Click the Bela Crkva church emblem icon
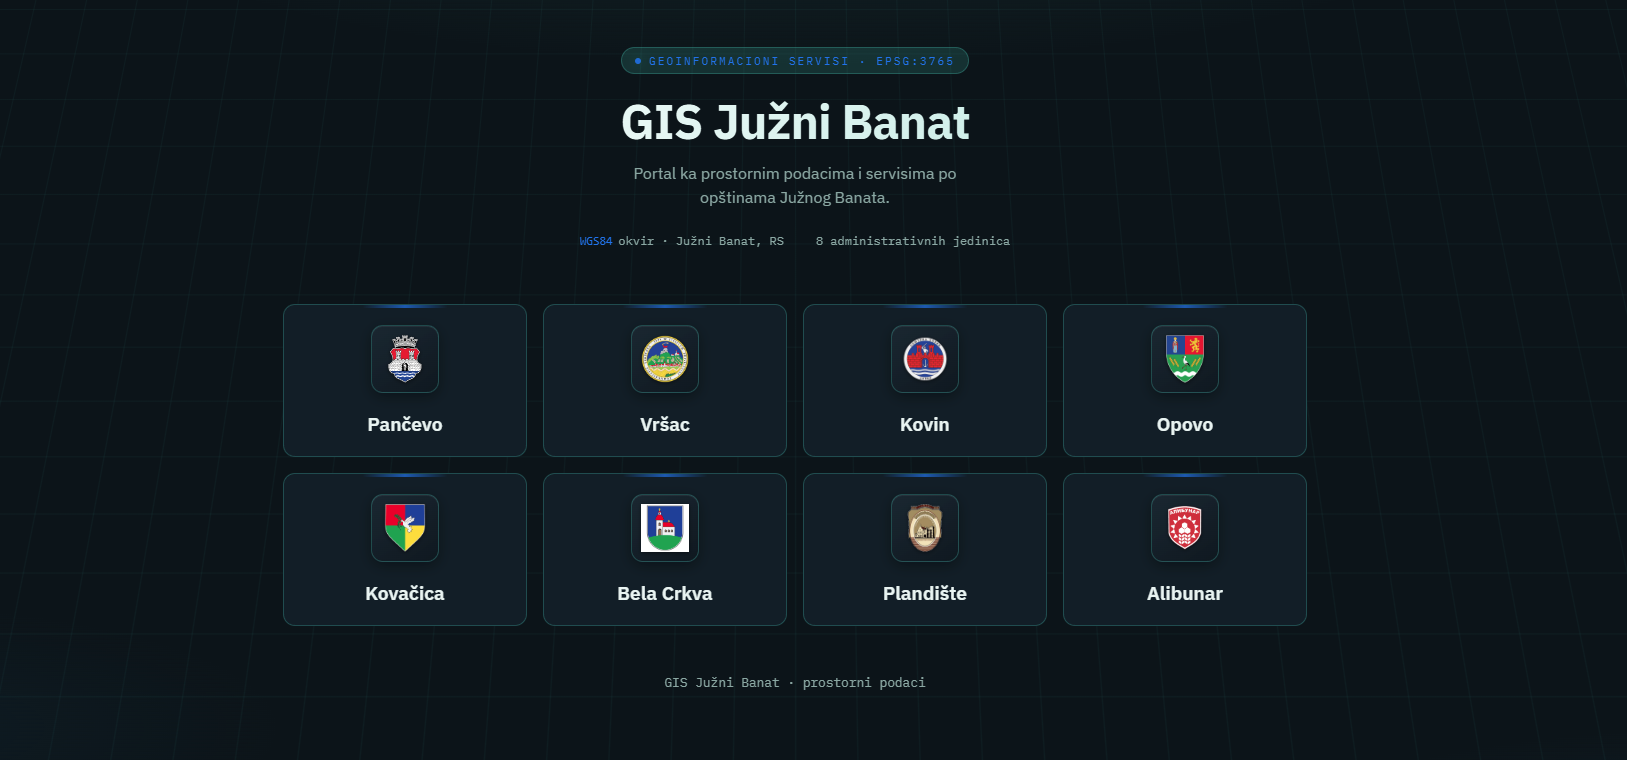This screenshot has width=1627, height=760. pos(665,528)
